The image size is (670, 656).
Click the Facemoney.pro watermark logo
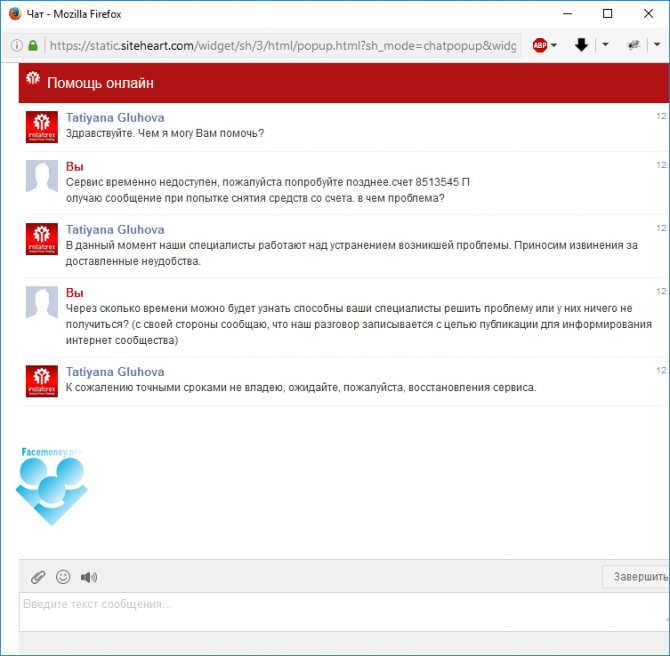(52, 486)
